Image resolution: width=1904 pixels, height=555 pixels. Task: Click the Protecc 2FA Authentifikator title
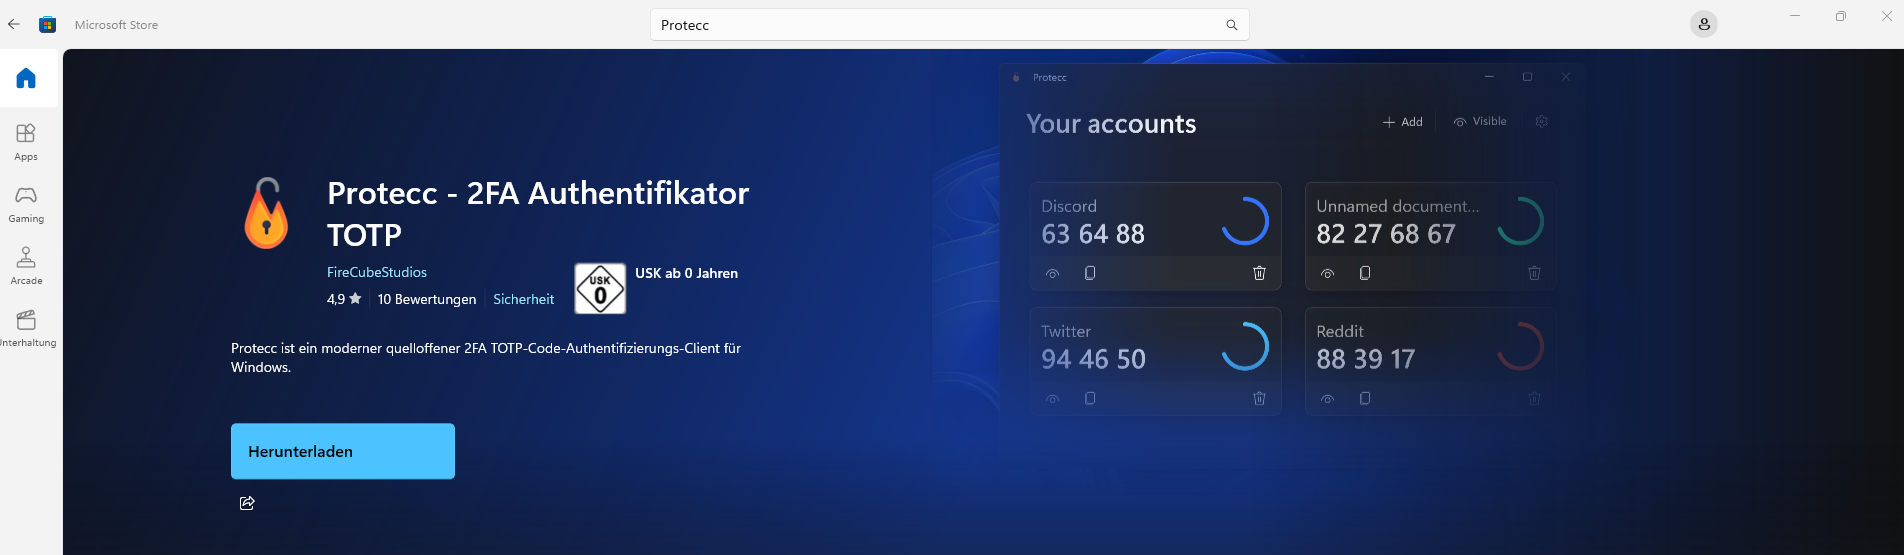(538, 213)
